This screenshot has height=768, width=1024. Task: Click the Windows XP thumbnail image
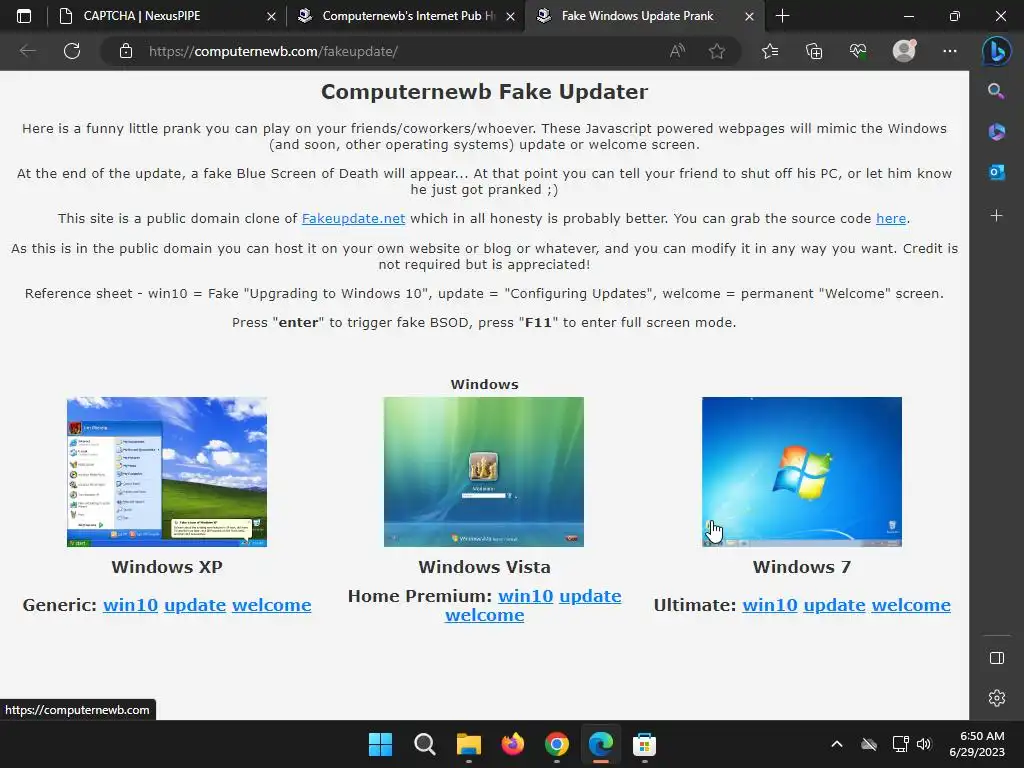pyautogui.click(x=167, y=472)
